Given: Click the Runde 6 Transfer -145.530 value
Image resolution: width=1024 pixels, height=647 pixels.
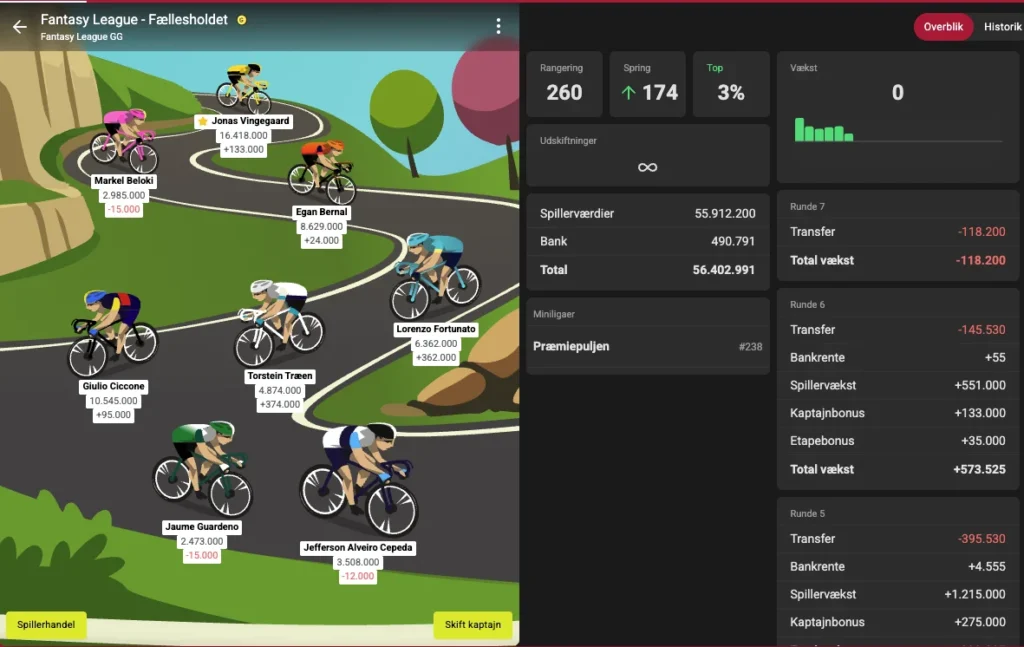Looking at the screenshot, I should click(982, 330).
